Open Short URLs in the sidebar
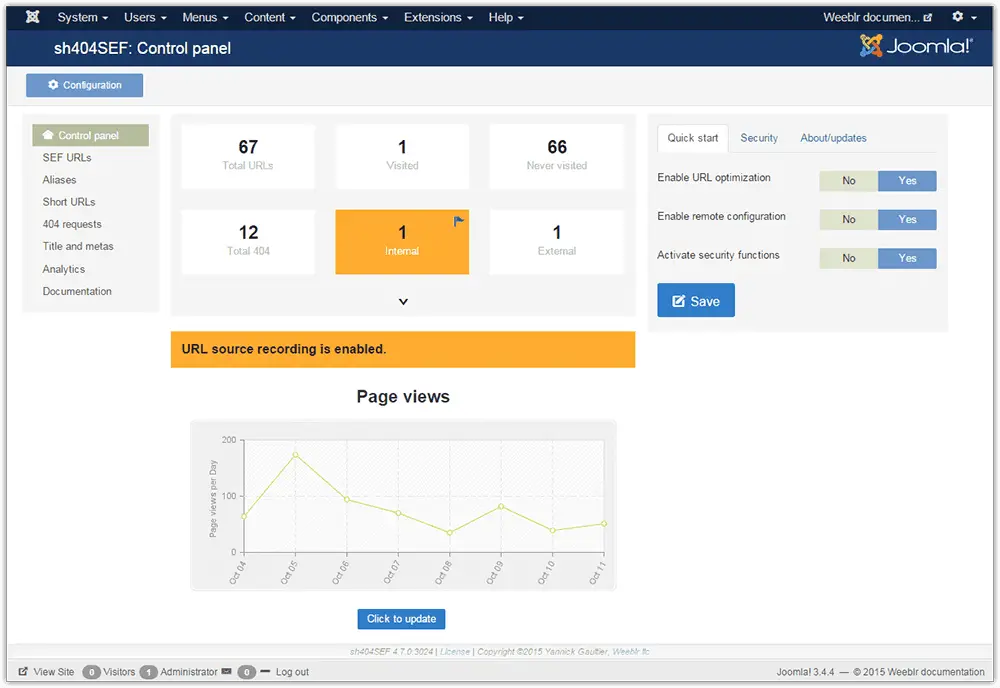1000x688 pixels. tap(69, 202)
